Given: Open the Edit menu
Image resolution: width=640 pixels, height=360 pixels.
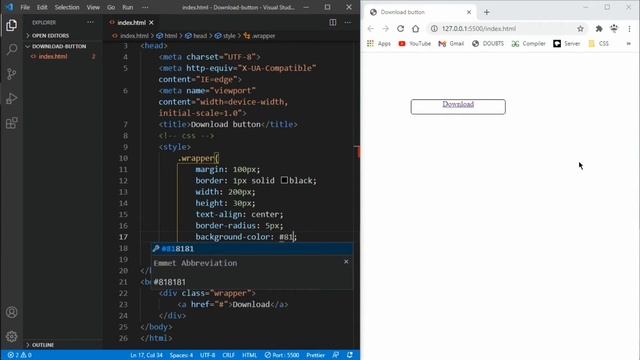Looking at the screenshot, I should click(42, 7).
